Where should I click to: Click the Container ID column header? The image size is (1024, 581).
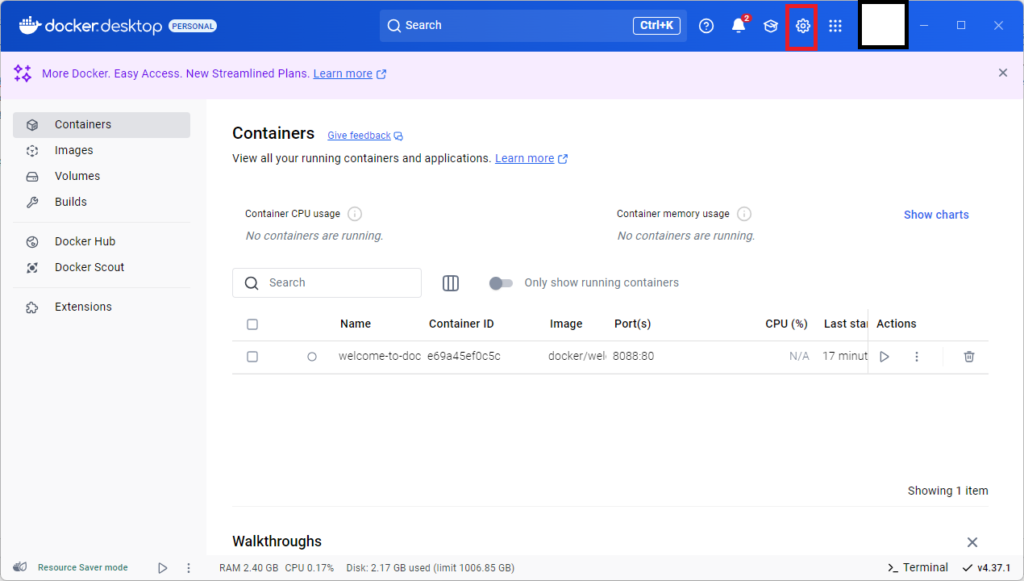click(x=461, y=324)
